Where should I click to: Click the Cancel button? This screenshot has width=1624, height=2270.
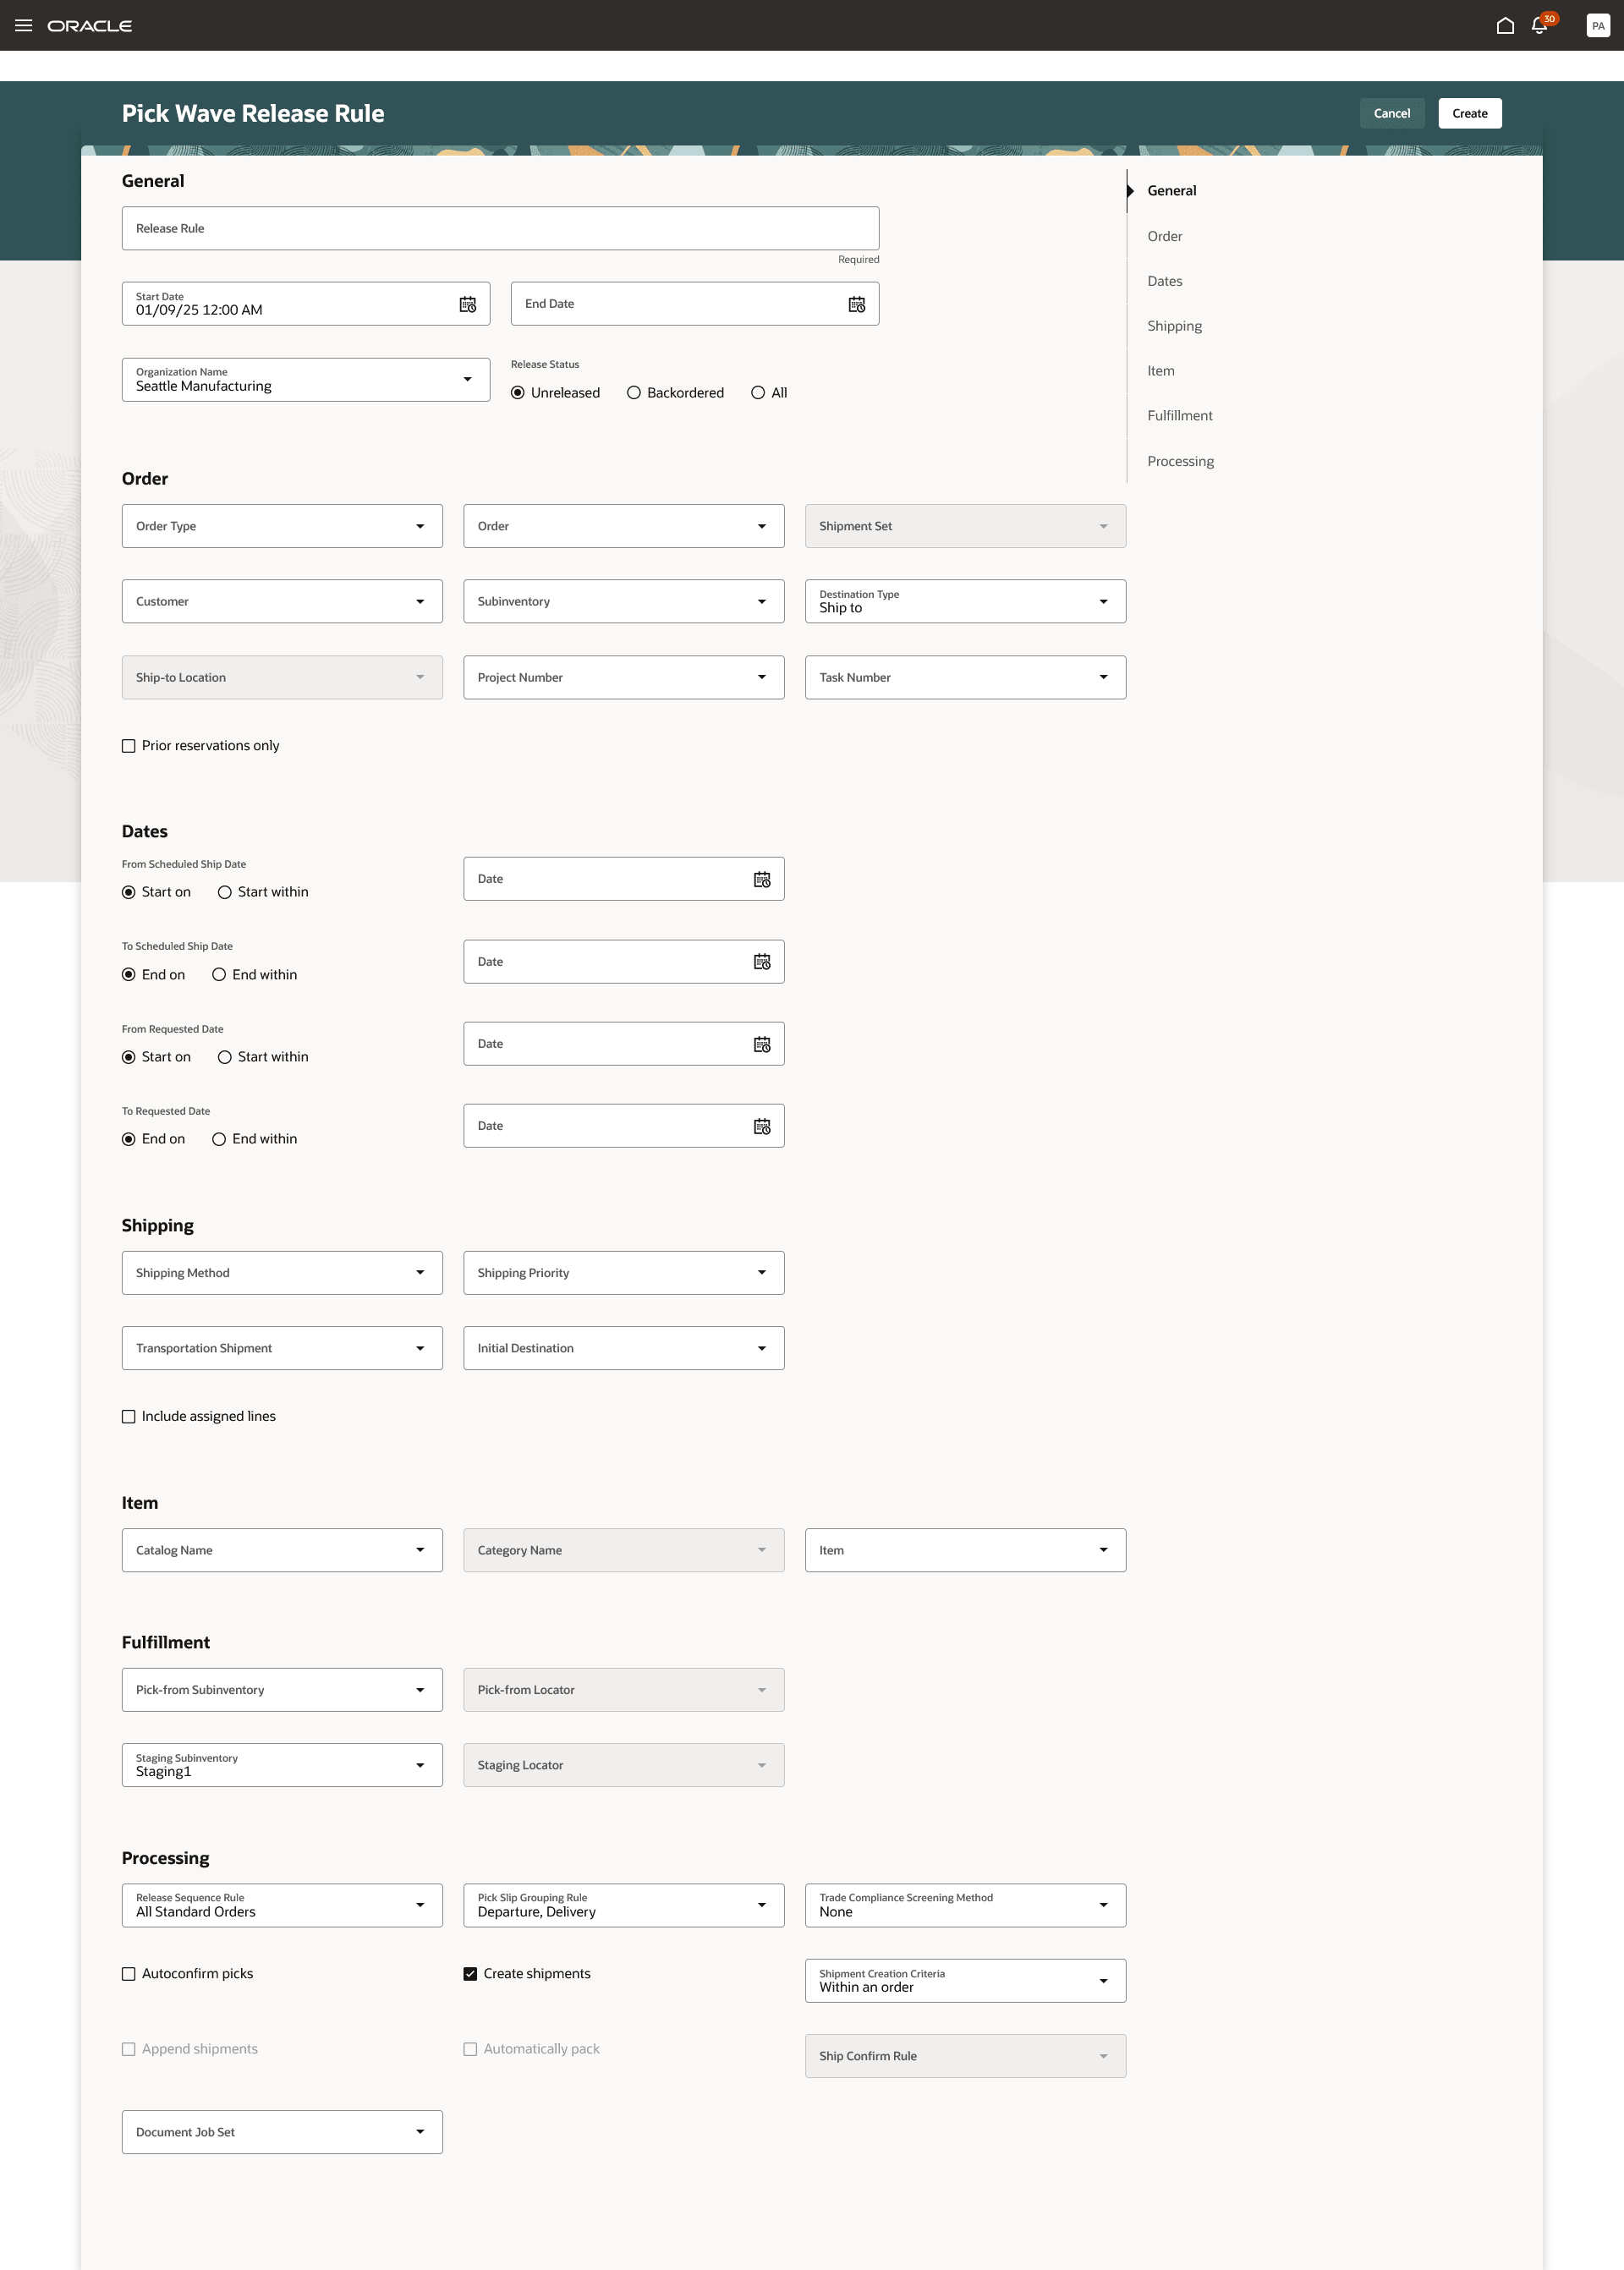(1391, 113)
